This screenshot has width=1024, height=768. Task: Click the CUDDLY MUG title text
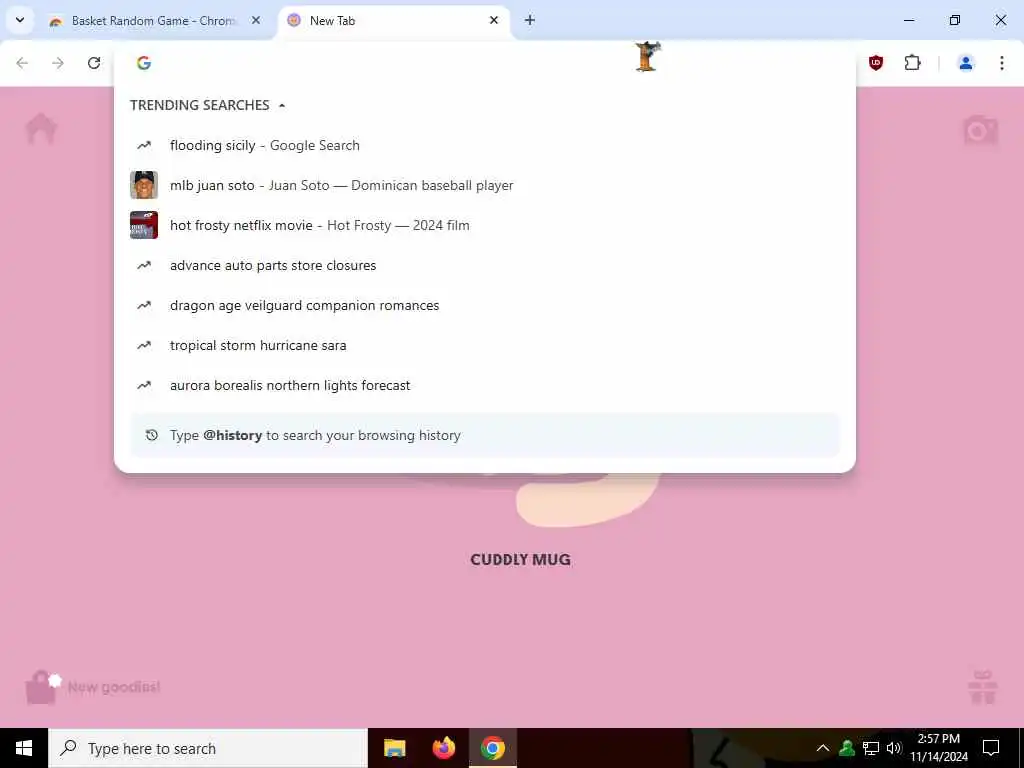(x=520, y=560)
